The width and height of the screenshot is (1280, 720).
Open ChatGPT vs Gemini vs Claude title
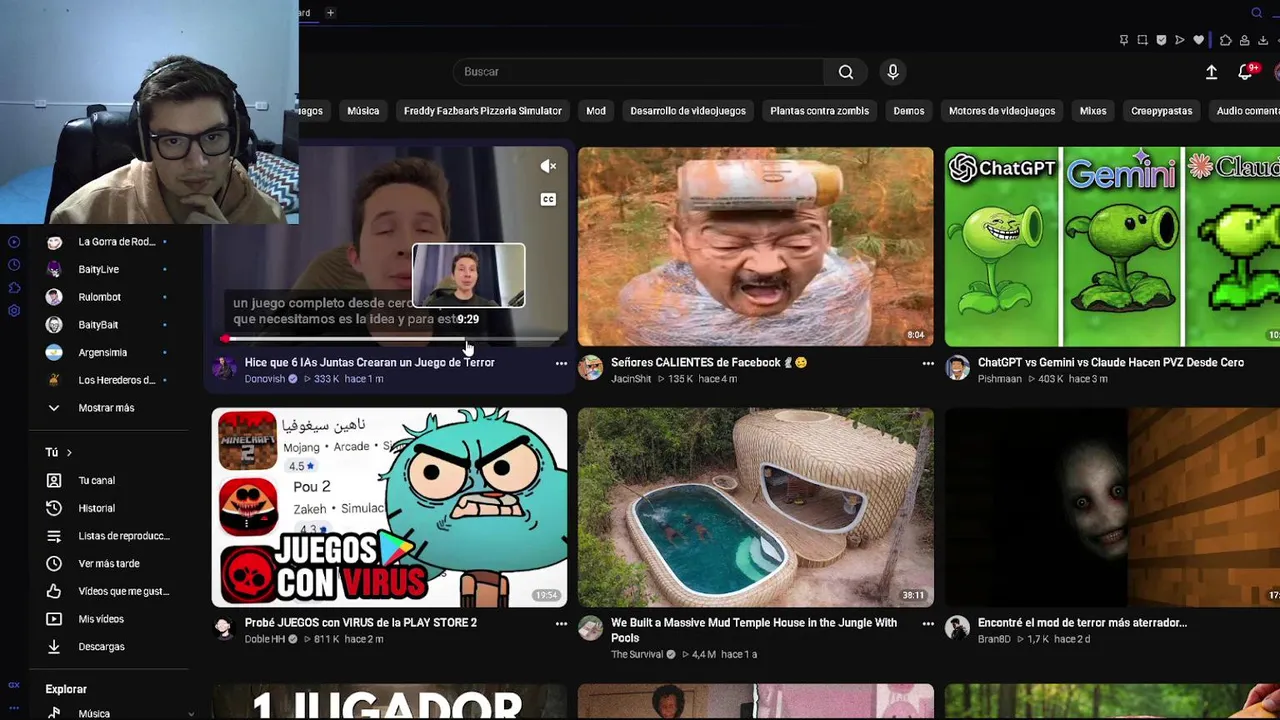click(x=1111, y=363)
